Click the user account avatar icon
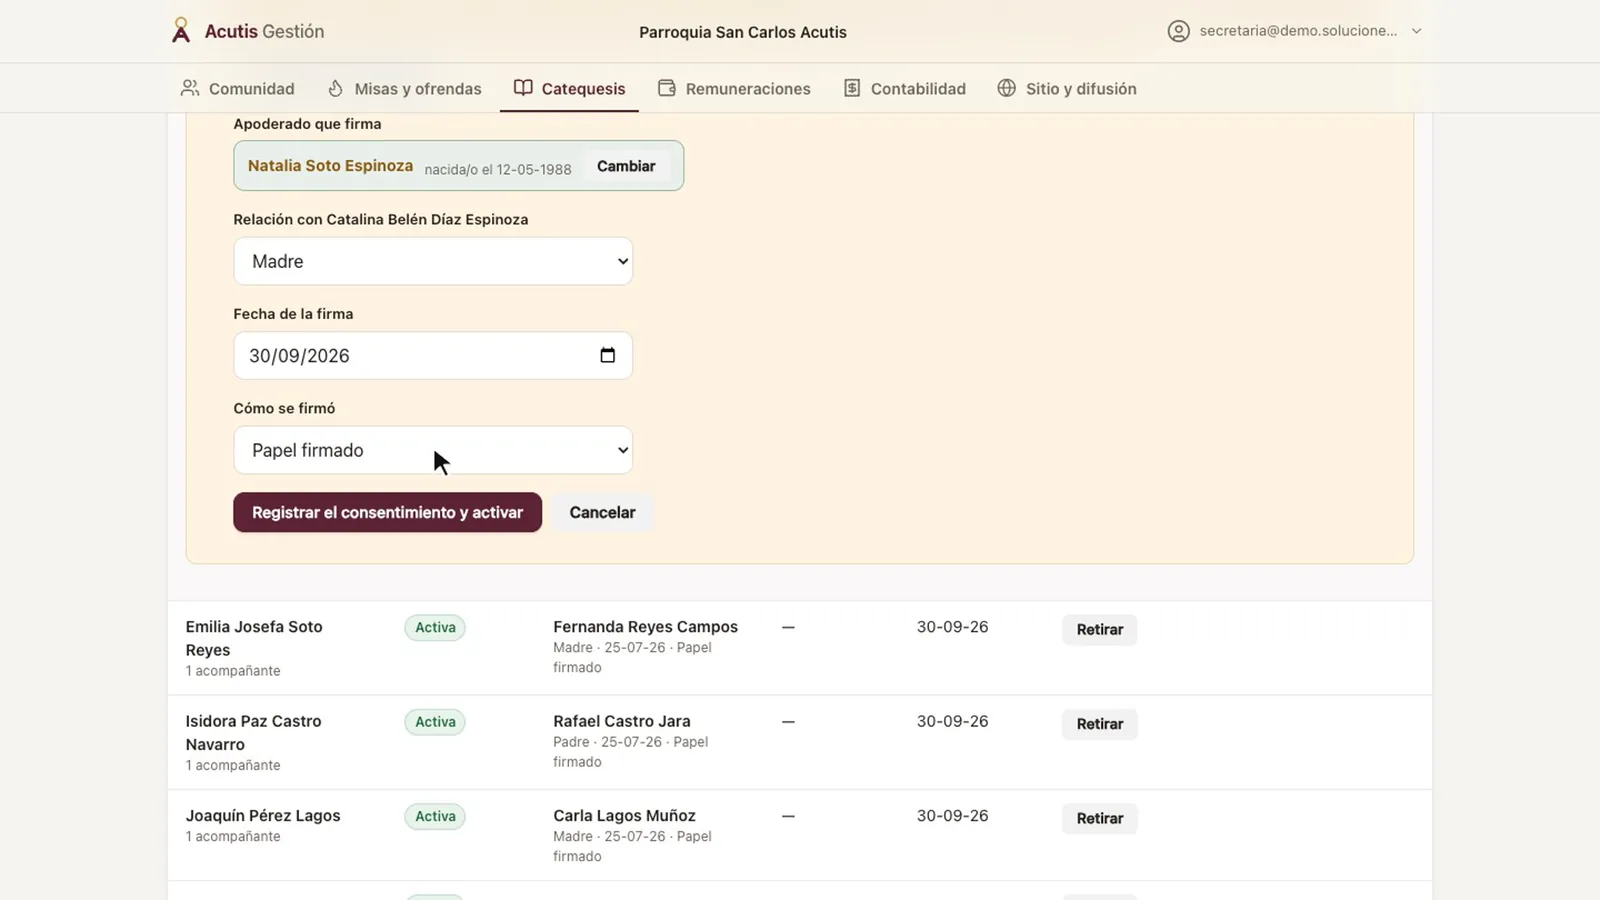1600x900 pixels. click(x=1179, y=31)
